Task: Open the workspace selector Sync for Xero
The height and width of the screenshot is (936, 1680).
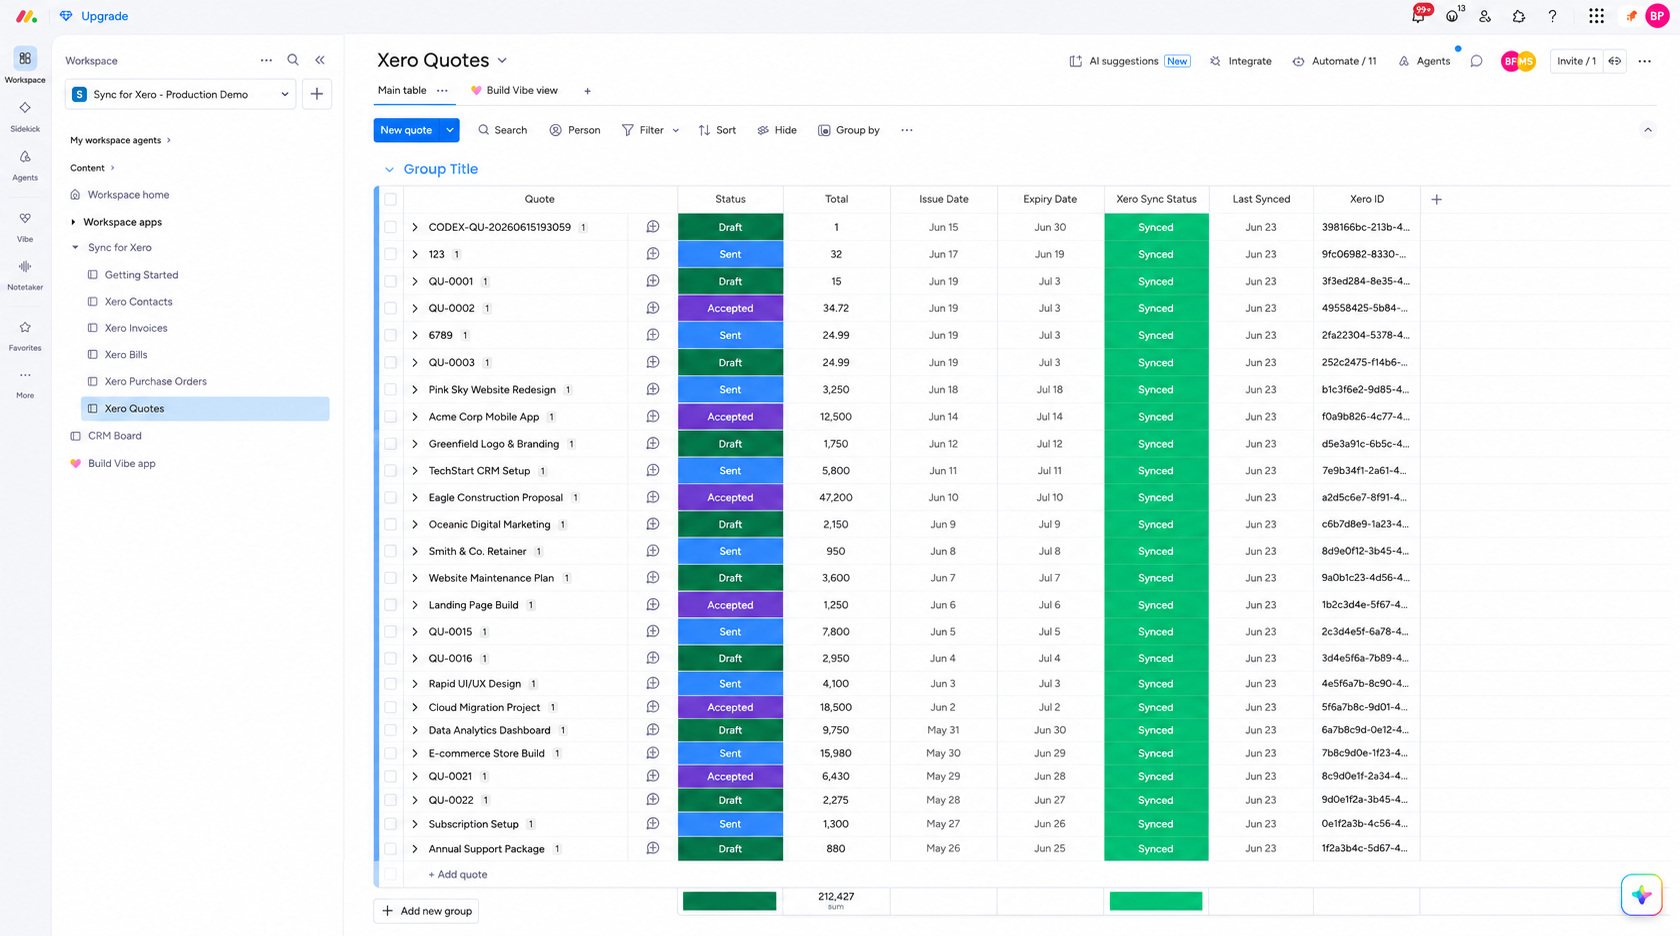Action: pos(181,94)
